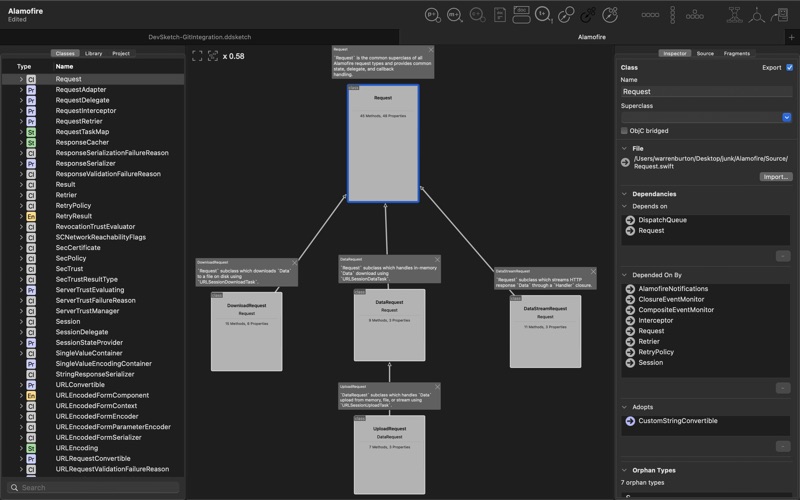Toggle the Export checkbox

coord(789,67)
